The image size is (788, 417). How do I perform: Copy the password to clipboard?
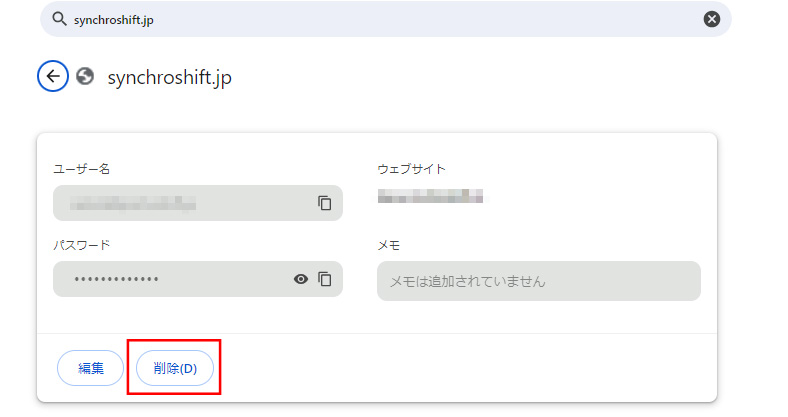[x=325, y=279]
